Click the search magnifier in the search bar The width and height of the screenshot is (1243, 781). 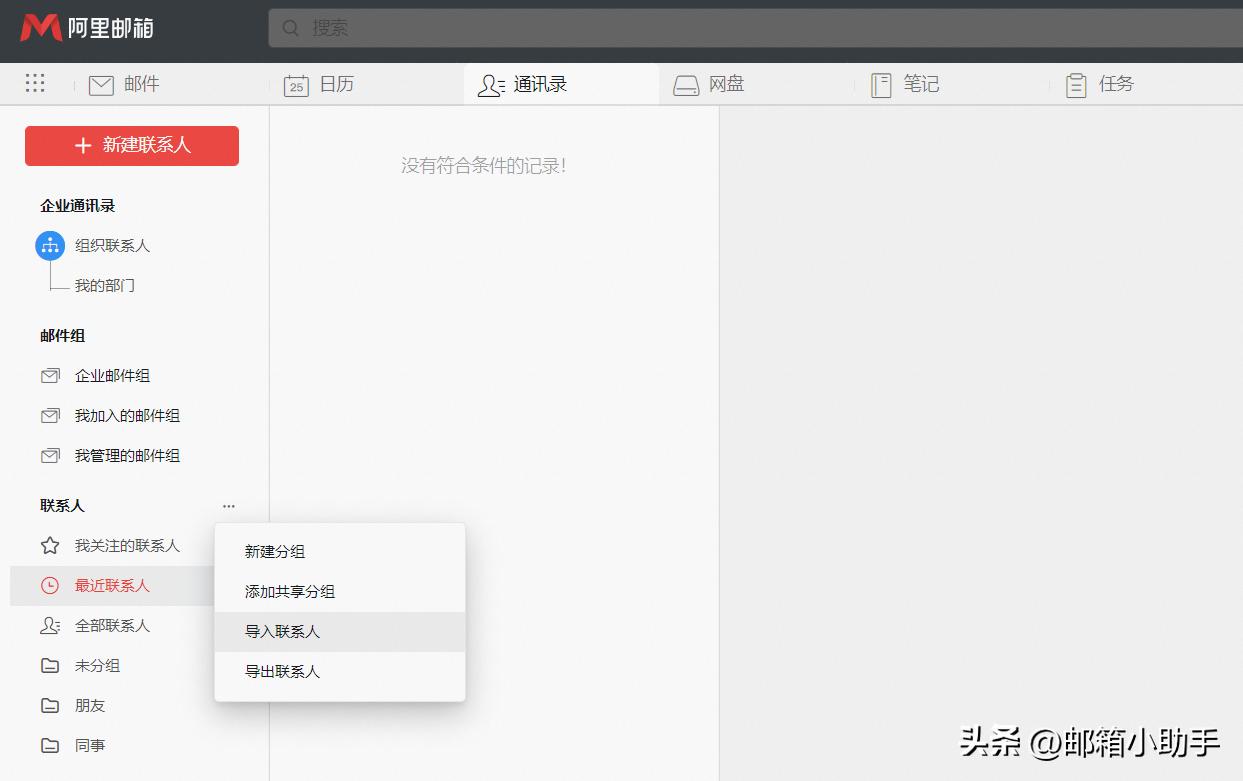pos(290,28)
